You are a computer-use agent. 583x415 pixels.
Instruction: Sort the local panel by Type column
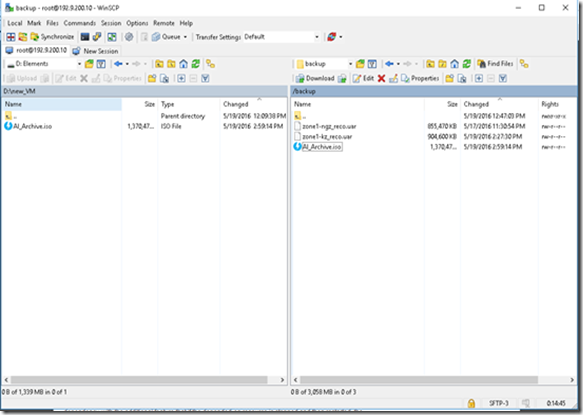(189, 104)
